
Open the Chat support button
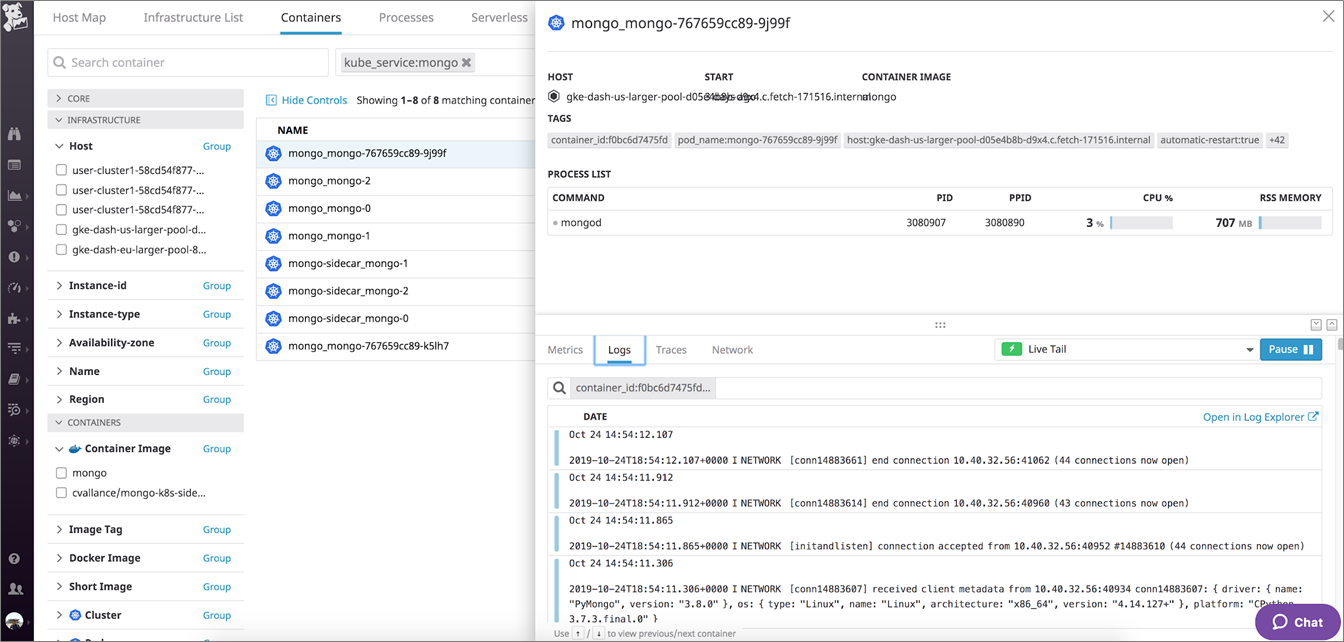(1297, 622)
